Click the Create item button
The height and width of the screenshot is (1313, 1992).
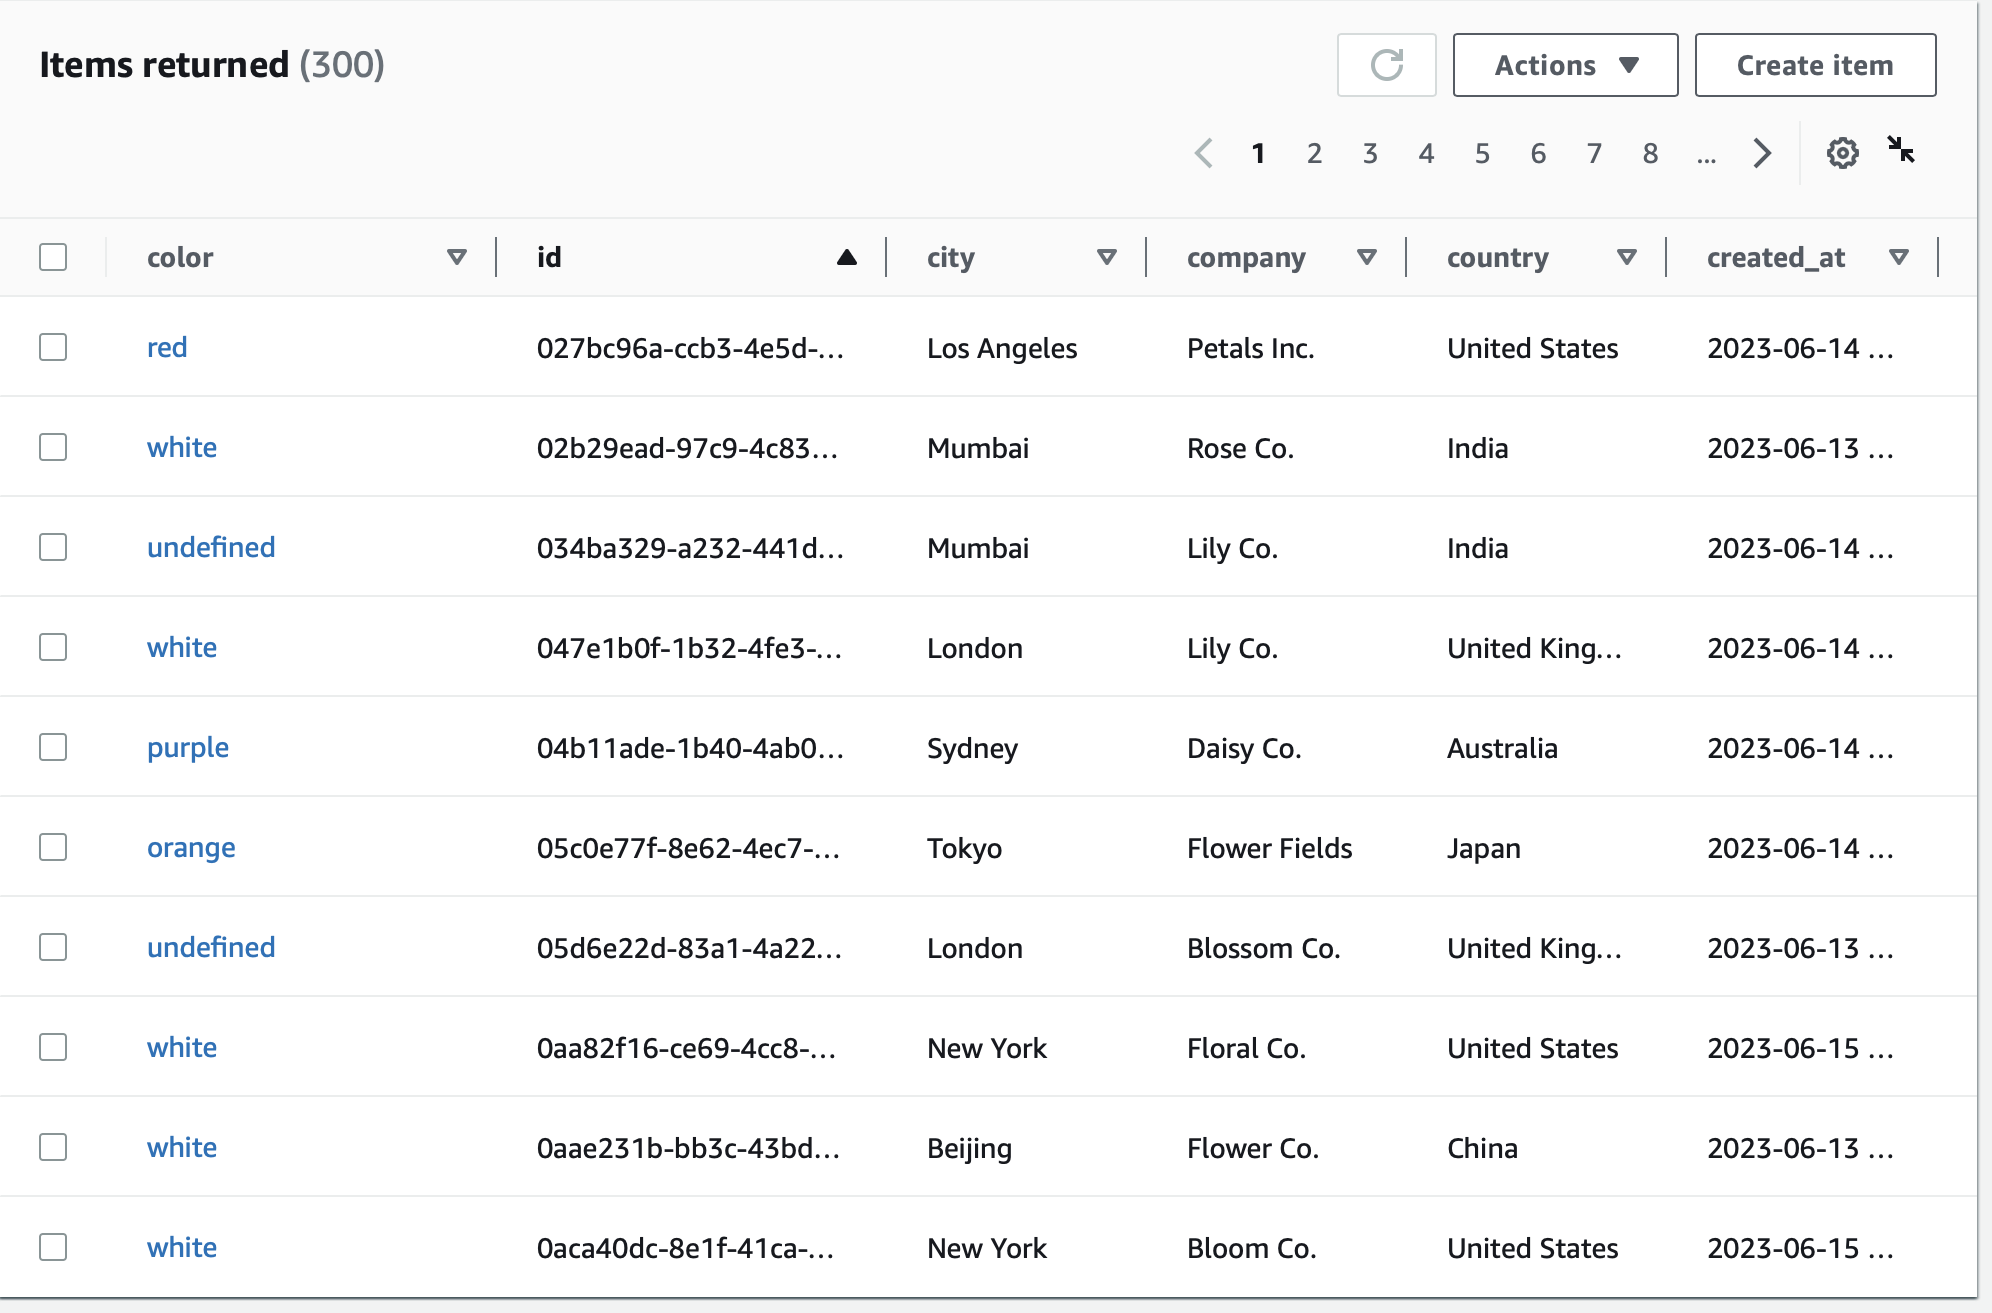1814,65
